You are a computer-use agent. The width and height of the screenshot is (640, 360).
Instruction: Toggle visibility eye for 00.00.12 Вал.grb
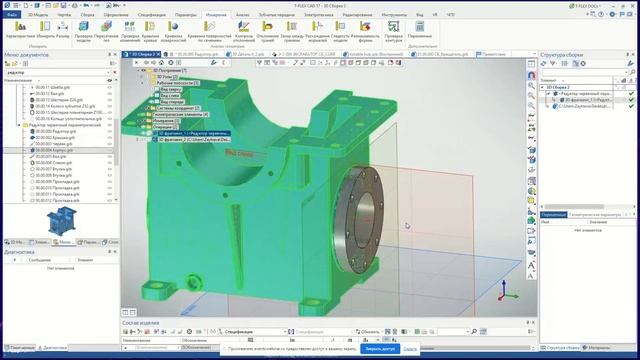pos(109,94)
